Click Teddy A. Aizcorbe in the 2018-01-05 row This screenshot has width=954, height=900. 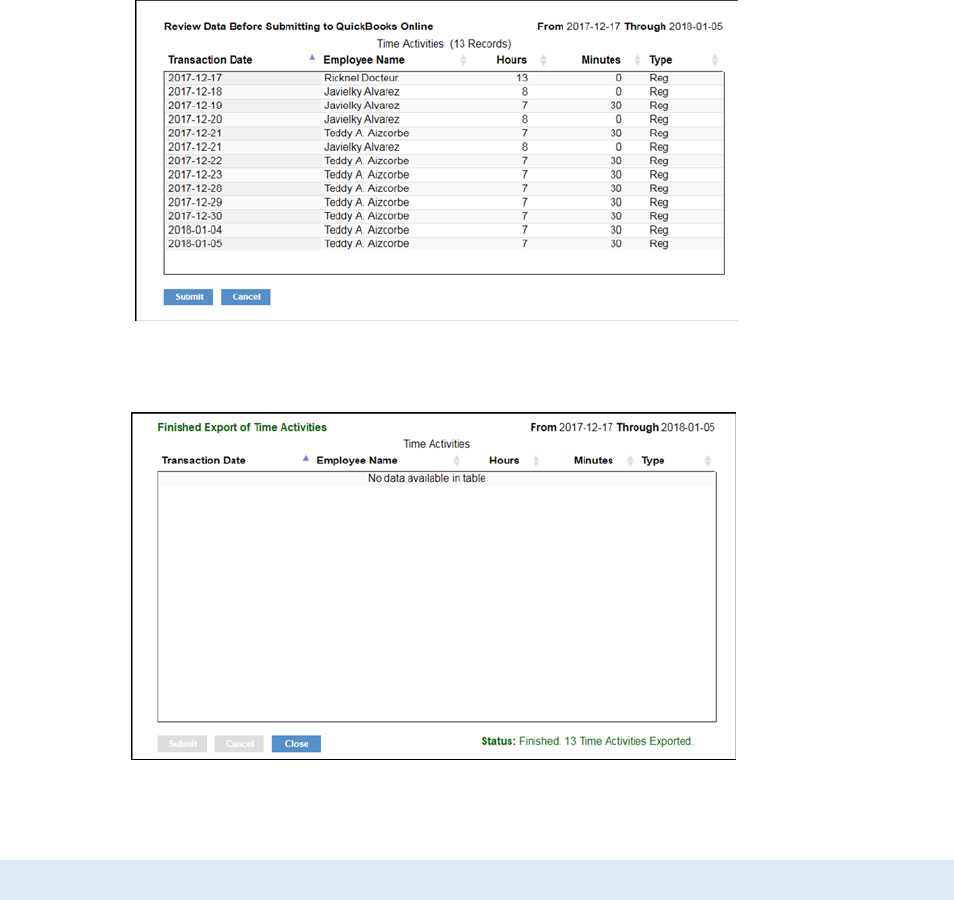(366, 243)
